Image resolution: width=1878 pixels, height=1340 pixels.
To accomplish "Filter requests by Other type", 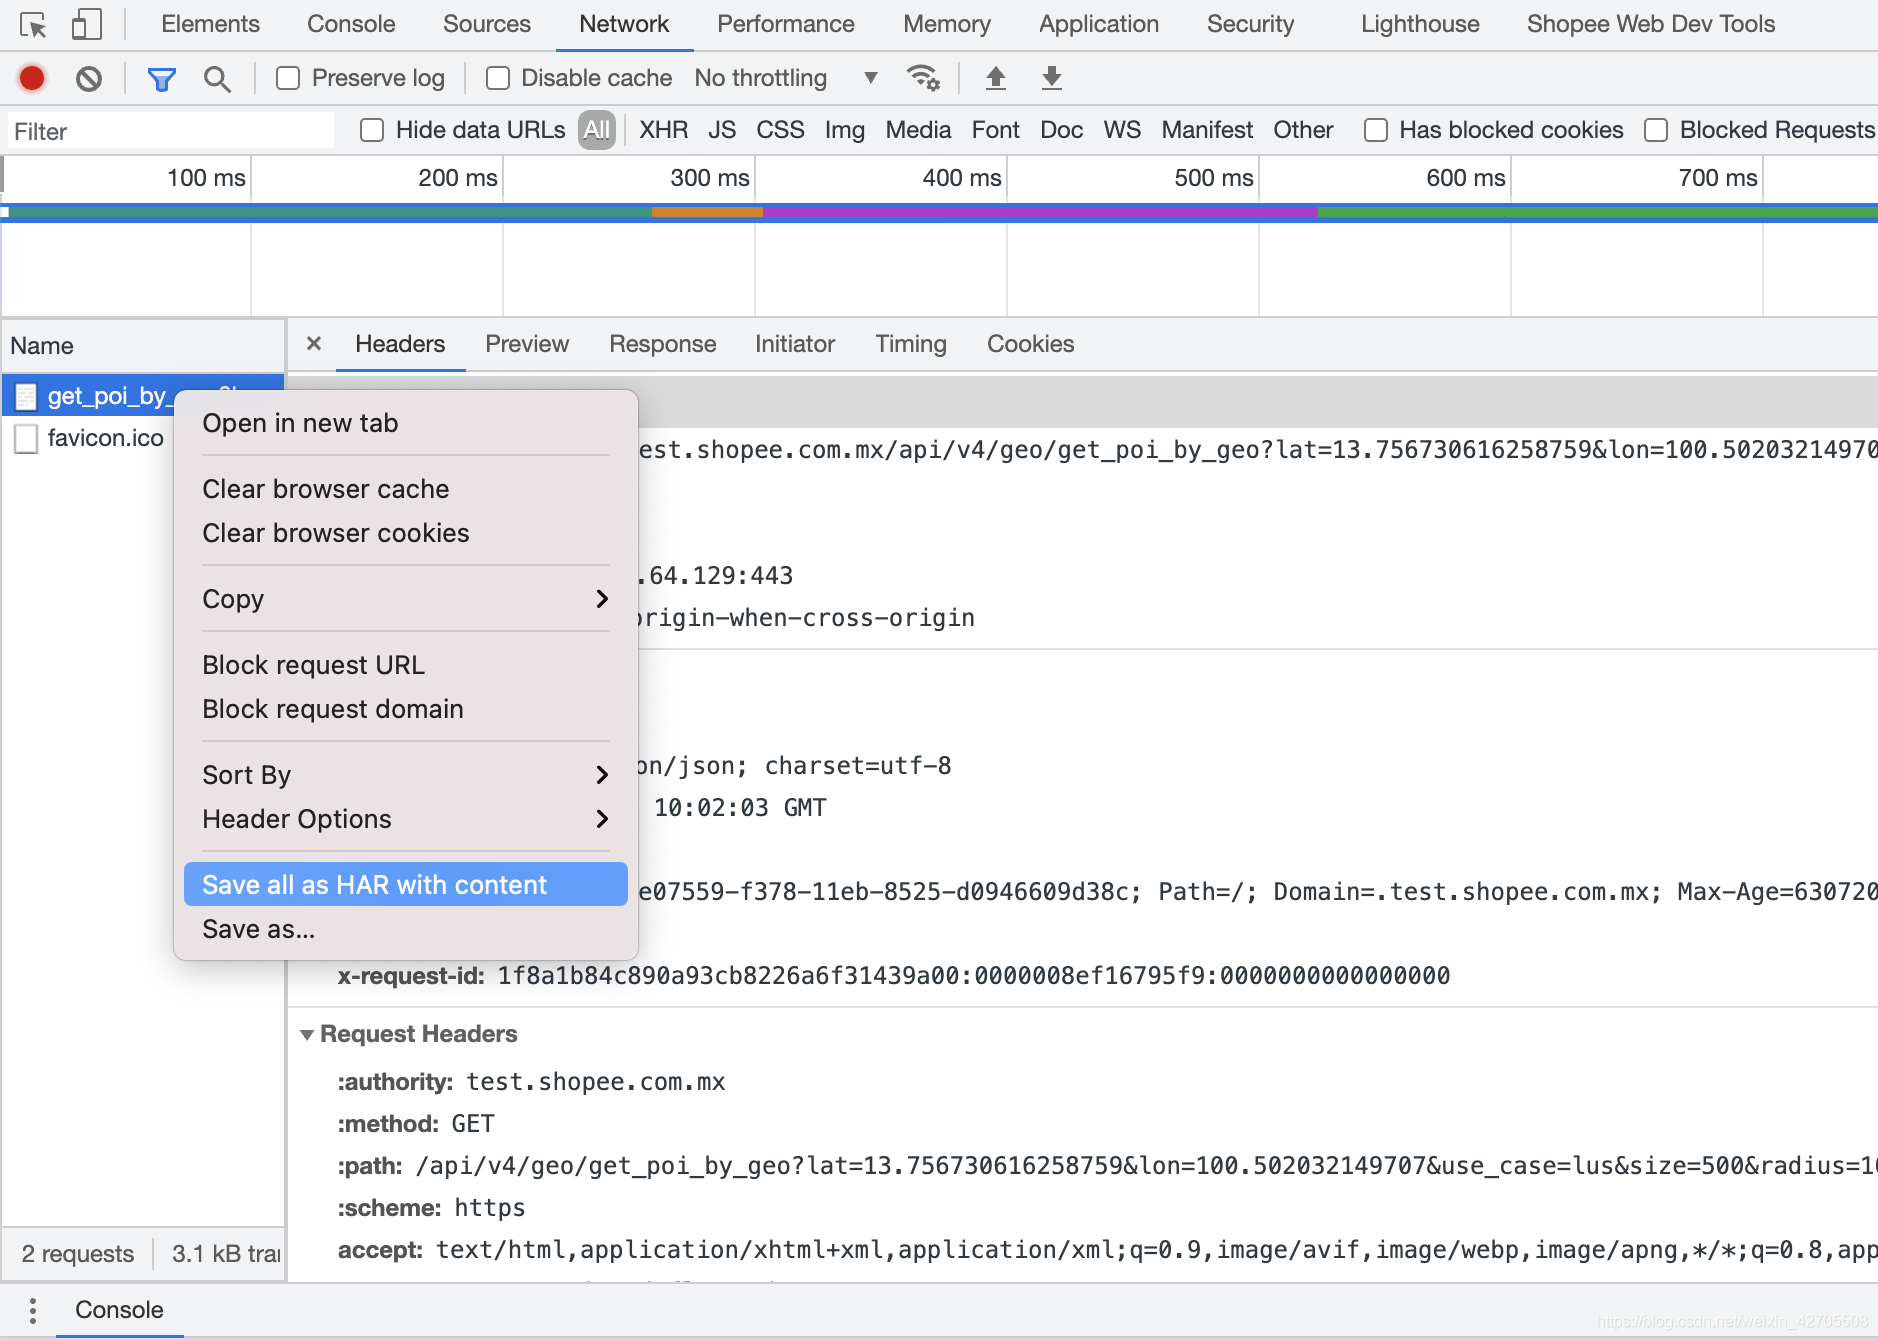I will click(x=1303, y=130).
